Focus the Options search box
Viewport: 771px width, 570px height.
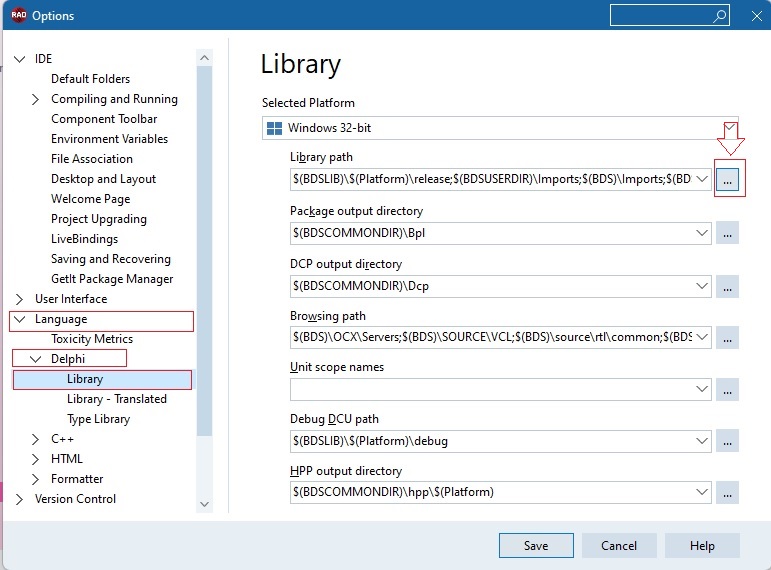pos(670,15)
